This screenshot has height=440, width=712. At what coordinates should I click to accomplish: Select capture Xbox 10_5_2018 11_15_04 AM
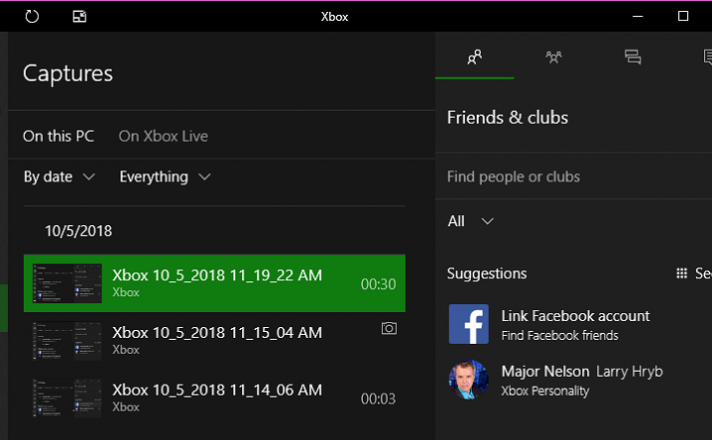(214, 341)
